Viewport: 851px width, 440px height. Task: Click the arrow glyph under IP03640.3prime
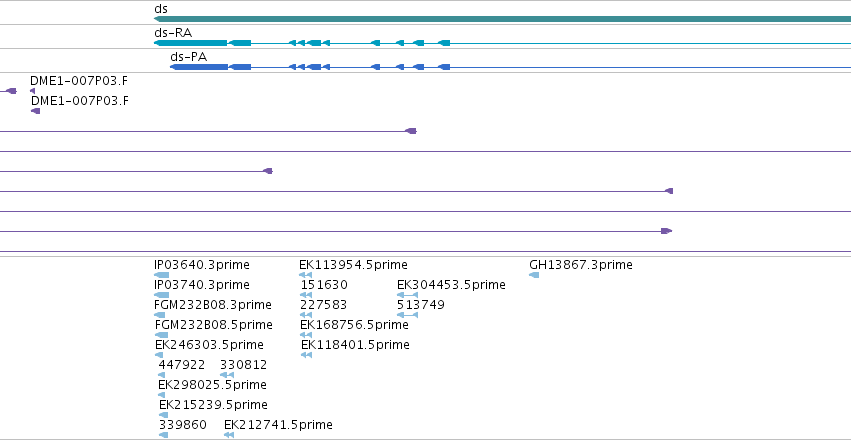tap(162, 275)
